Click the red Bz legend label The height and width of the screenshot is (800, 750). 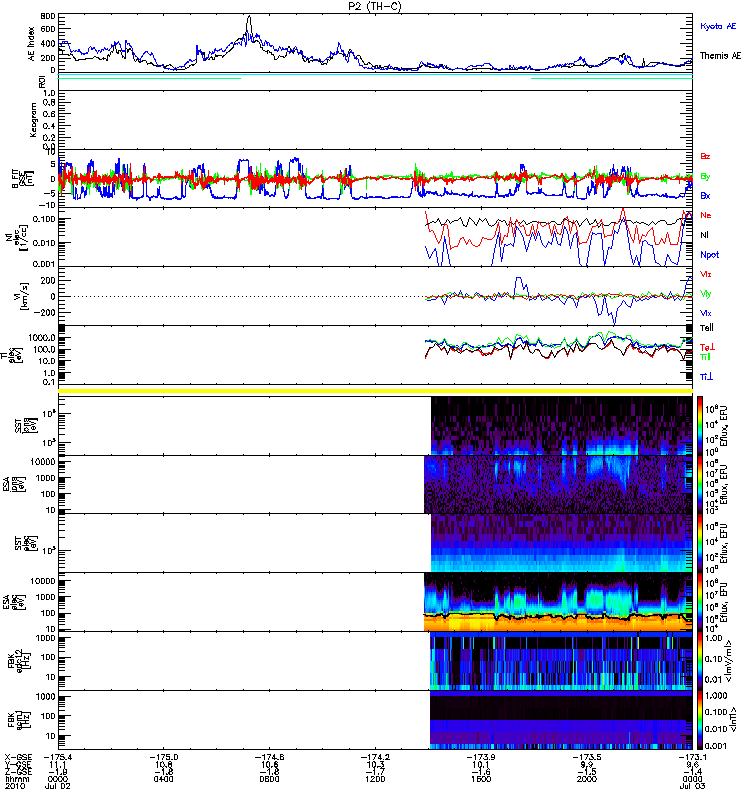705,156
